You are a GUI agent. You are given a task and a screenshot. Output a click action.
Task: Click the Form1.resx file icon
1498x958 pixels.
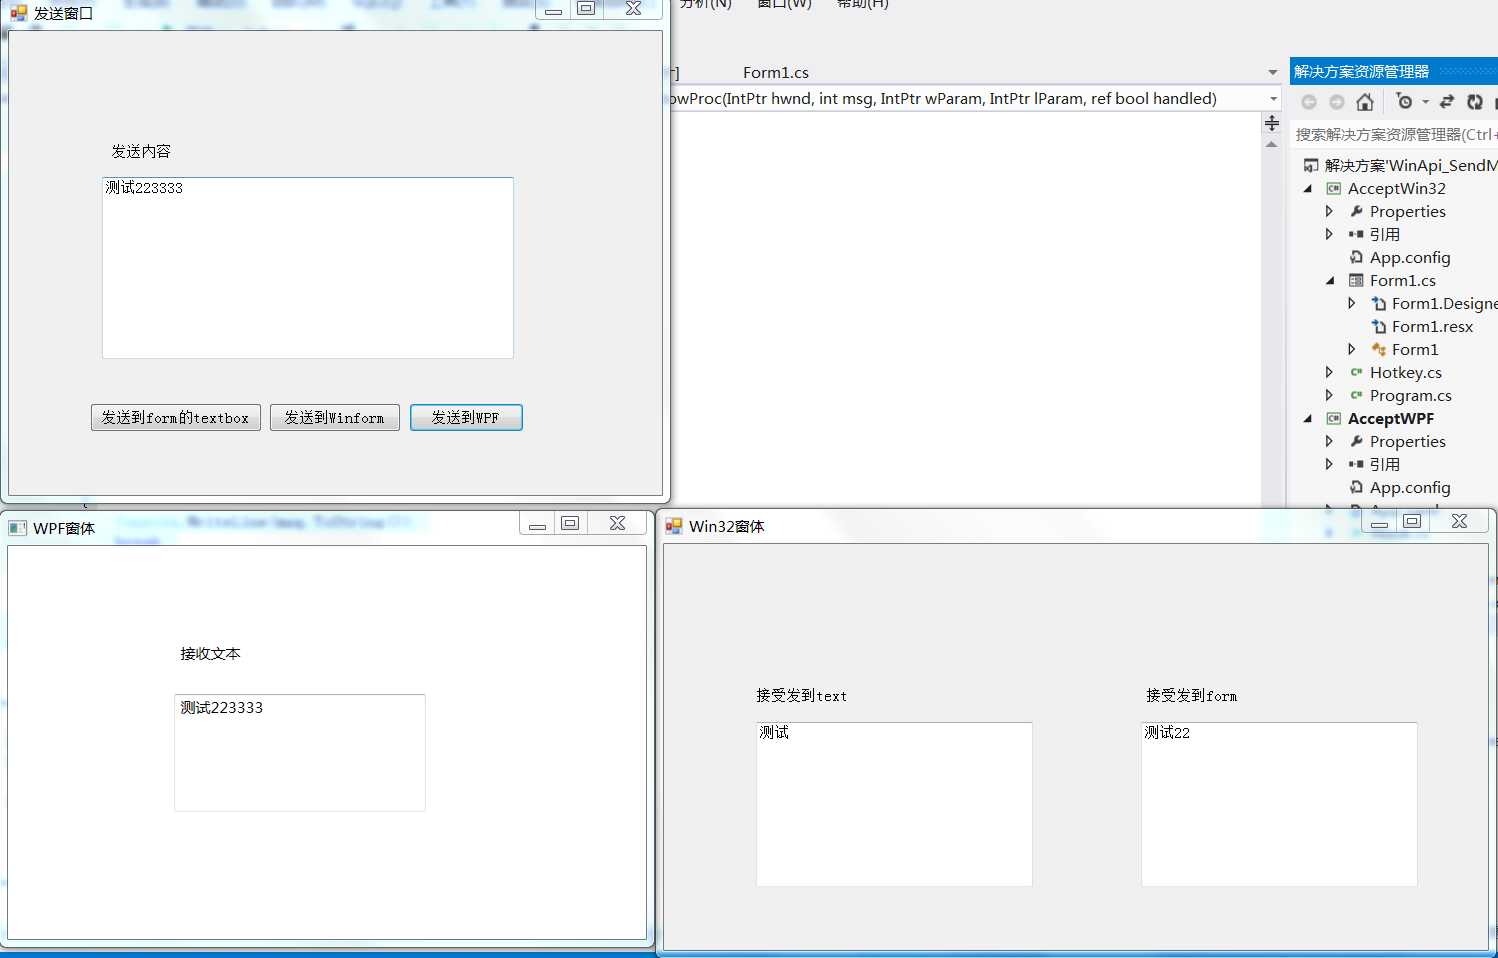pos(1379,326)
